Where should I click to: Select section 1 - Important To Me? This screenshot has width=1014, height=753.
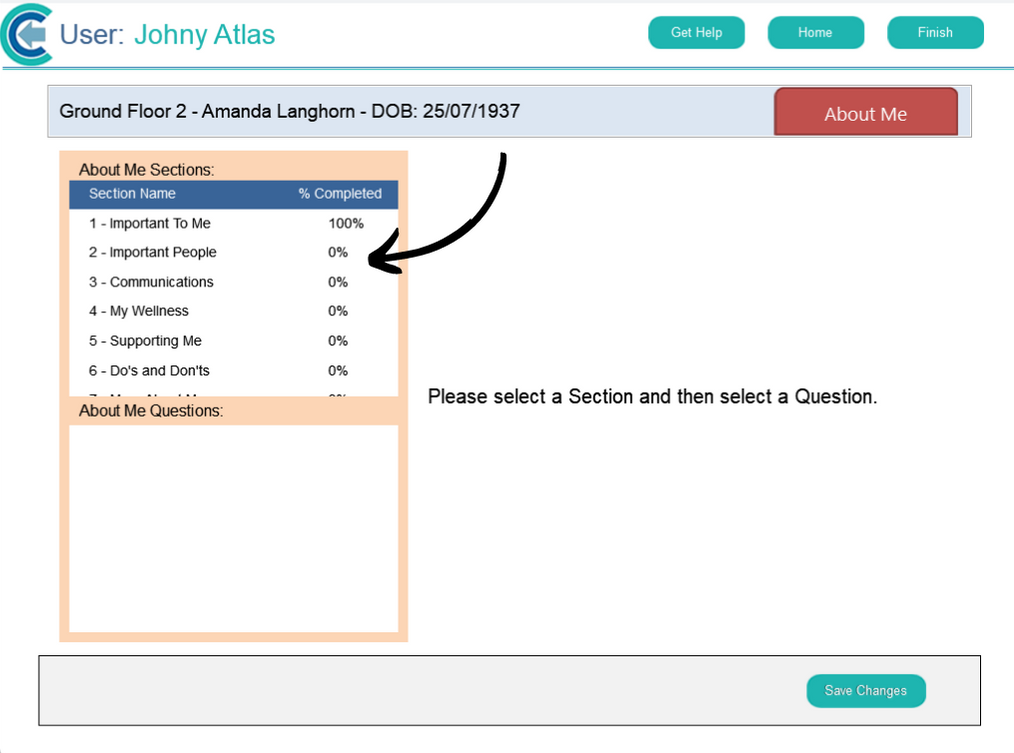click(x=150, y=224)
